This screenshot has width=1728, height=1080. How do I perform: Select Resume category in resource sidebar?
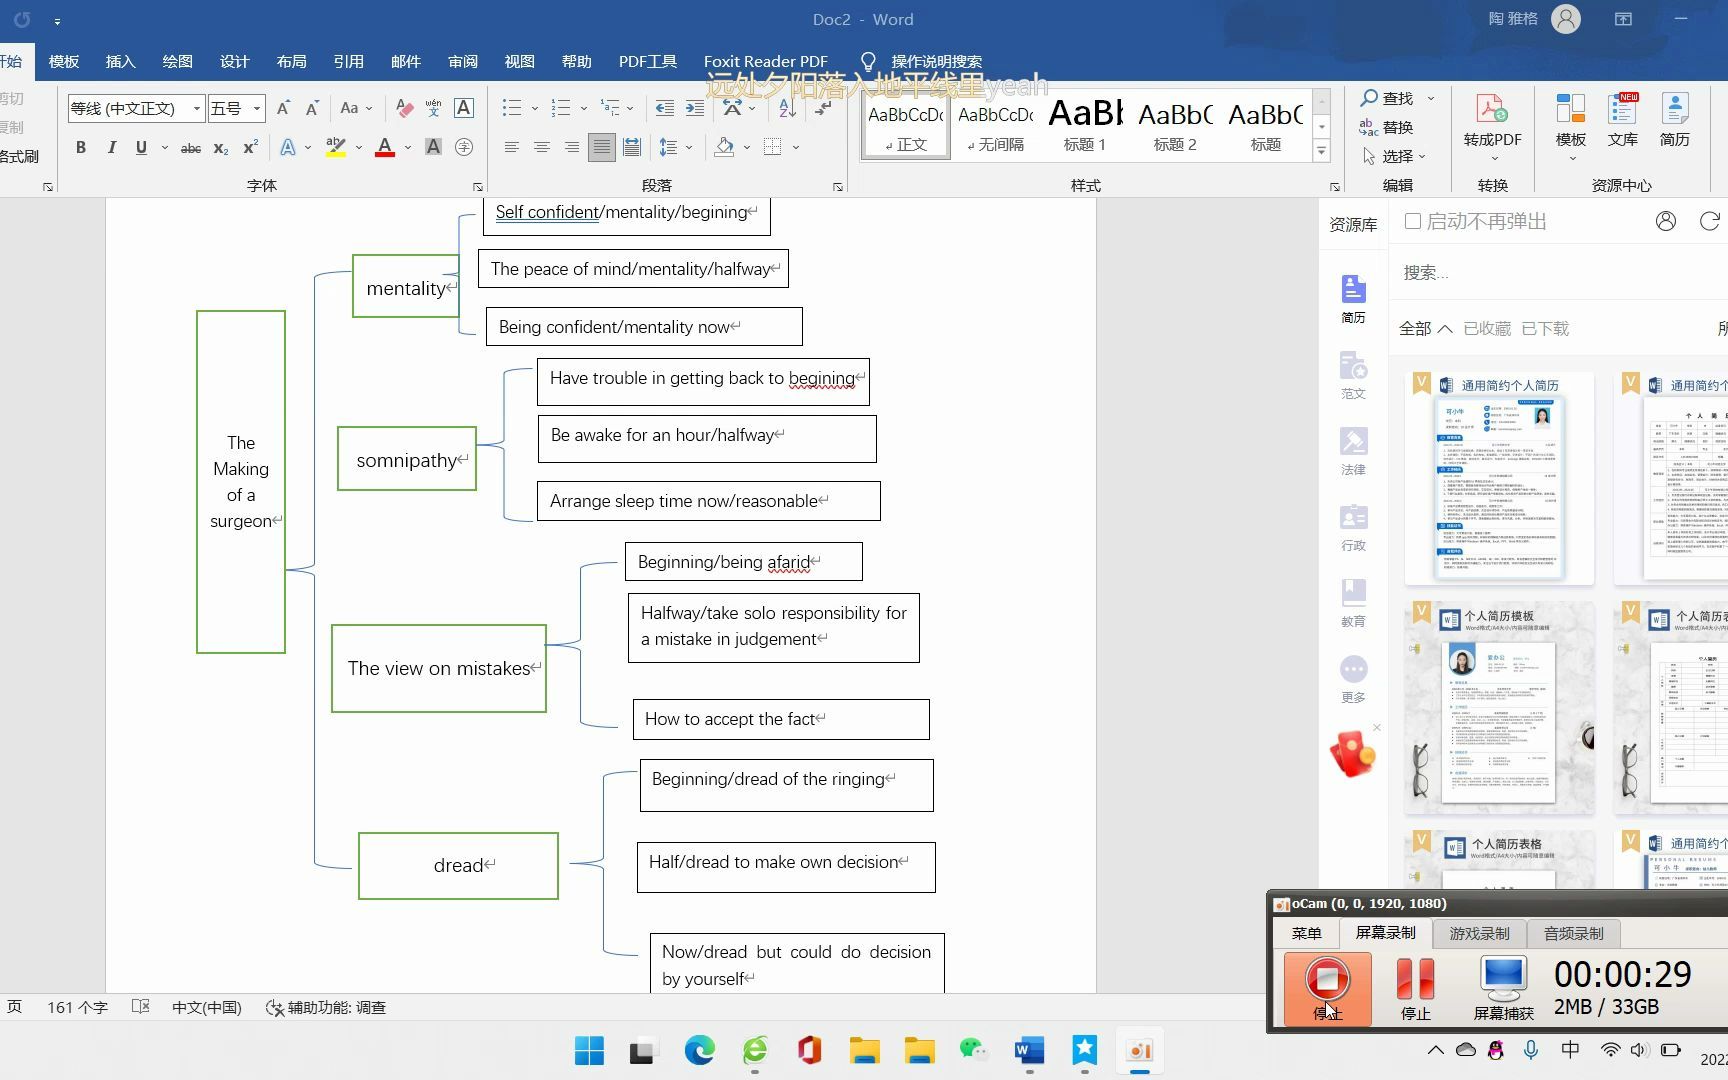(x=1353, y=299)
